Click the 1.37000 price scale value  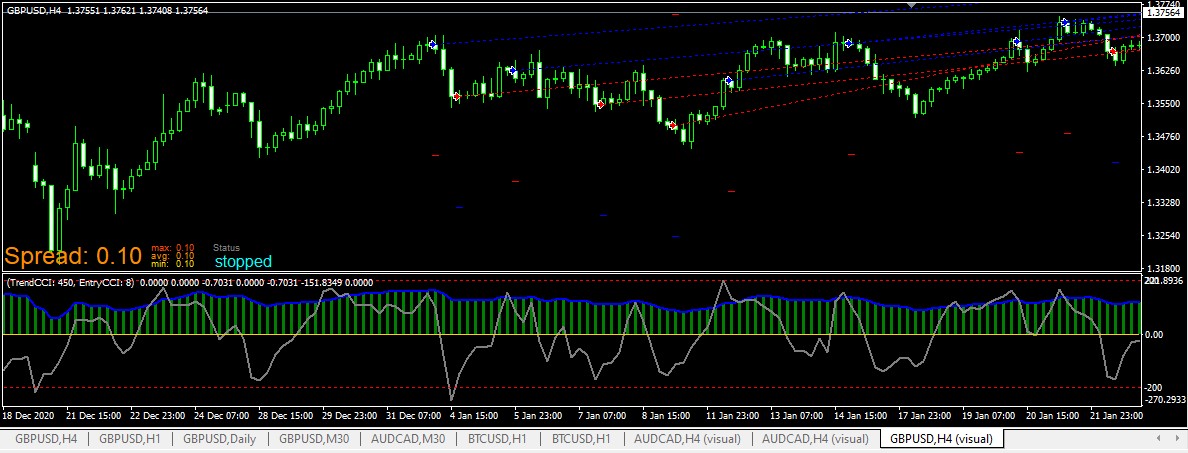point(1164,37)
